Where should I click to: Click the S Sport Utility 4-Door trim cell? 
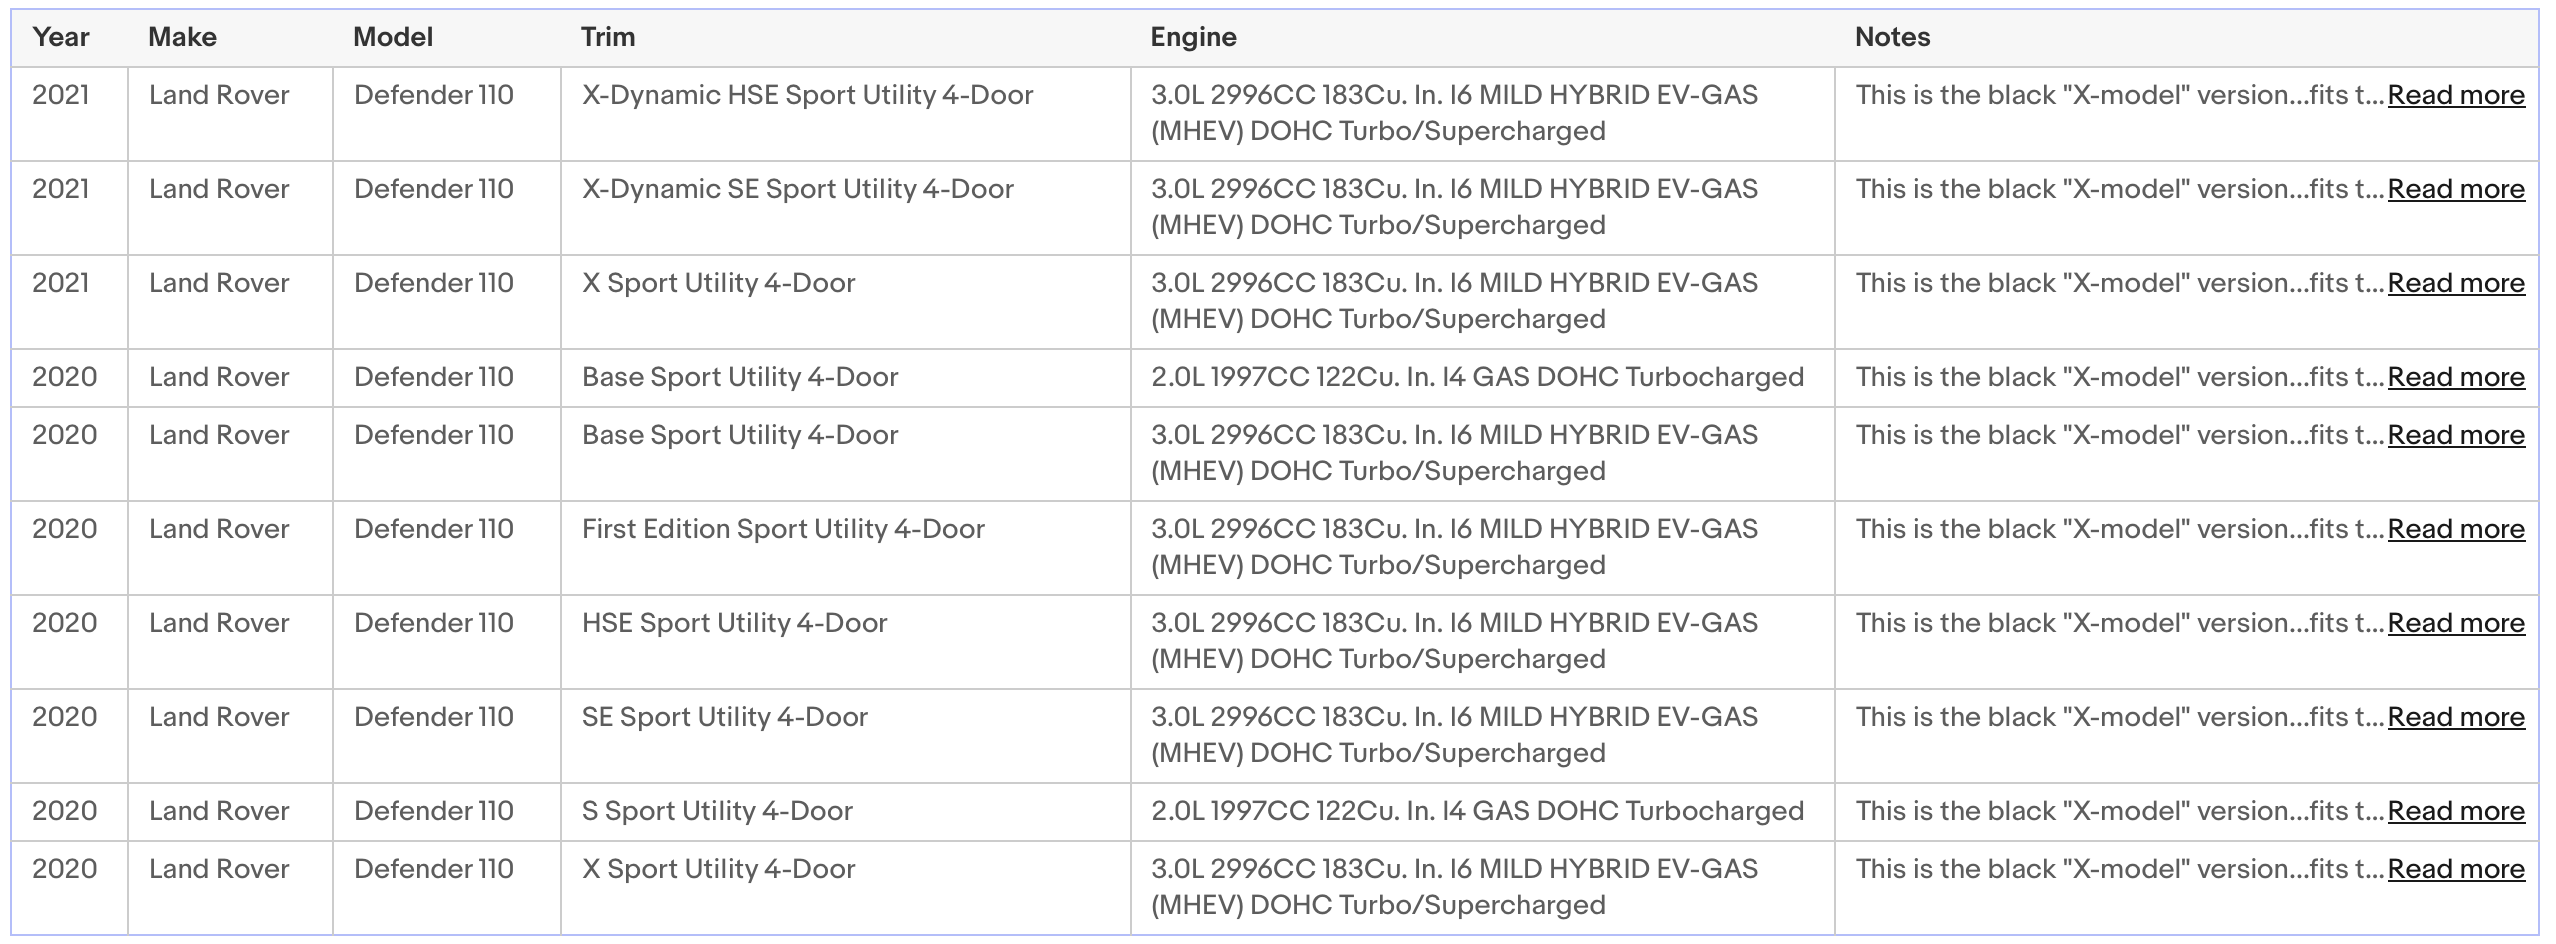point(846,812)
